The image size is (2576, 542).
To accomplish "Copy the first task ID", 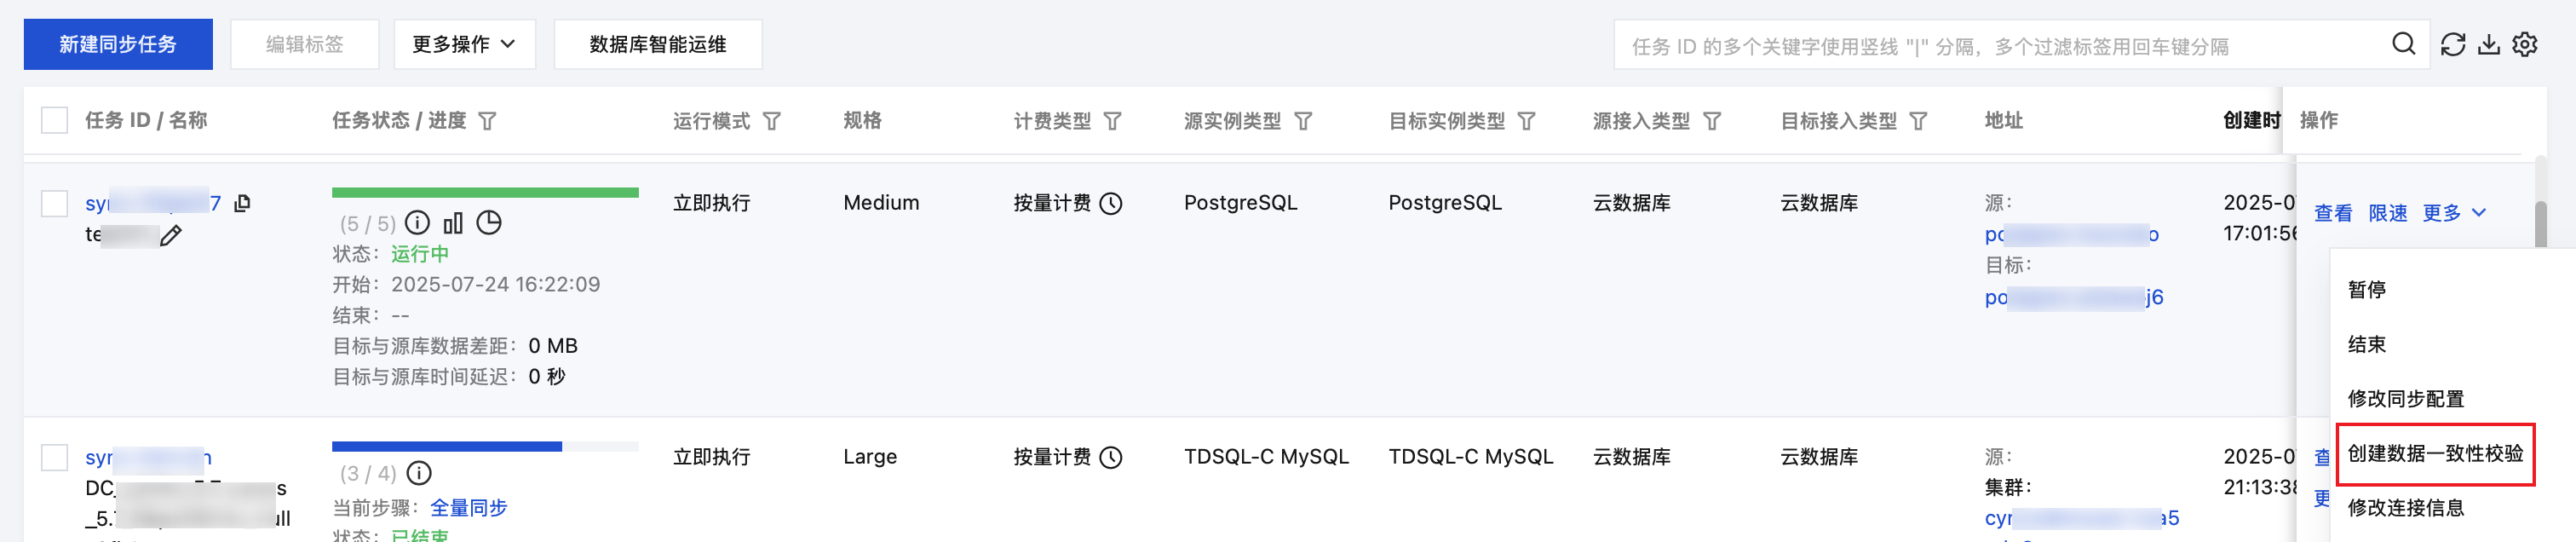I will coord(242,203).
